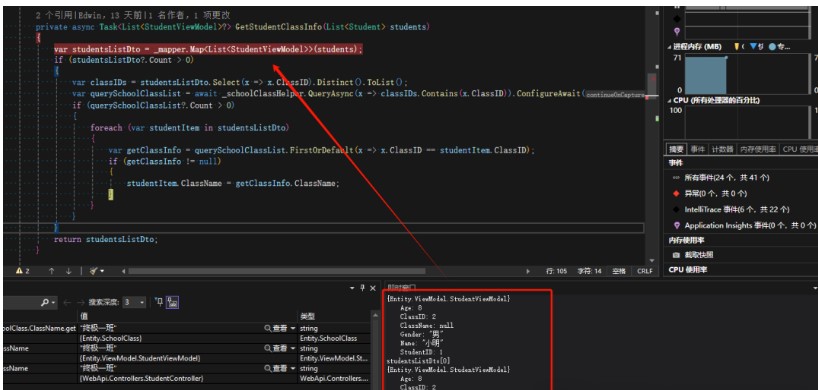Click the CRLF line ending indicator
The height and width of the screenshot is (390, 818).
pos(645,271)
